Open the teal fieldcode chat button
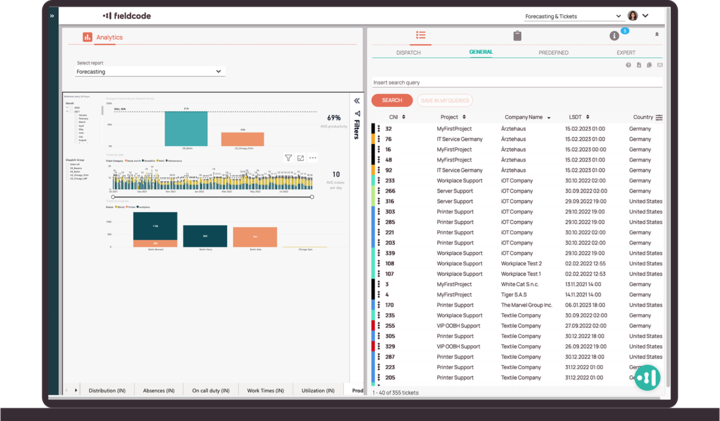Image resolution: width=720 pixels, height=421 pixels. [647, 378]
